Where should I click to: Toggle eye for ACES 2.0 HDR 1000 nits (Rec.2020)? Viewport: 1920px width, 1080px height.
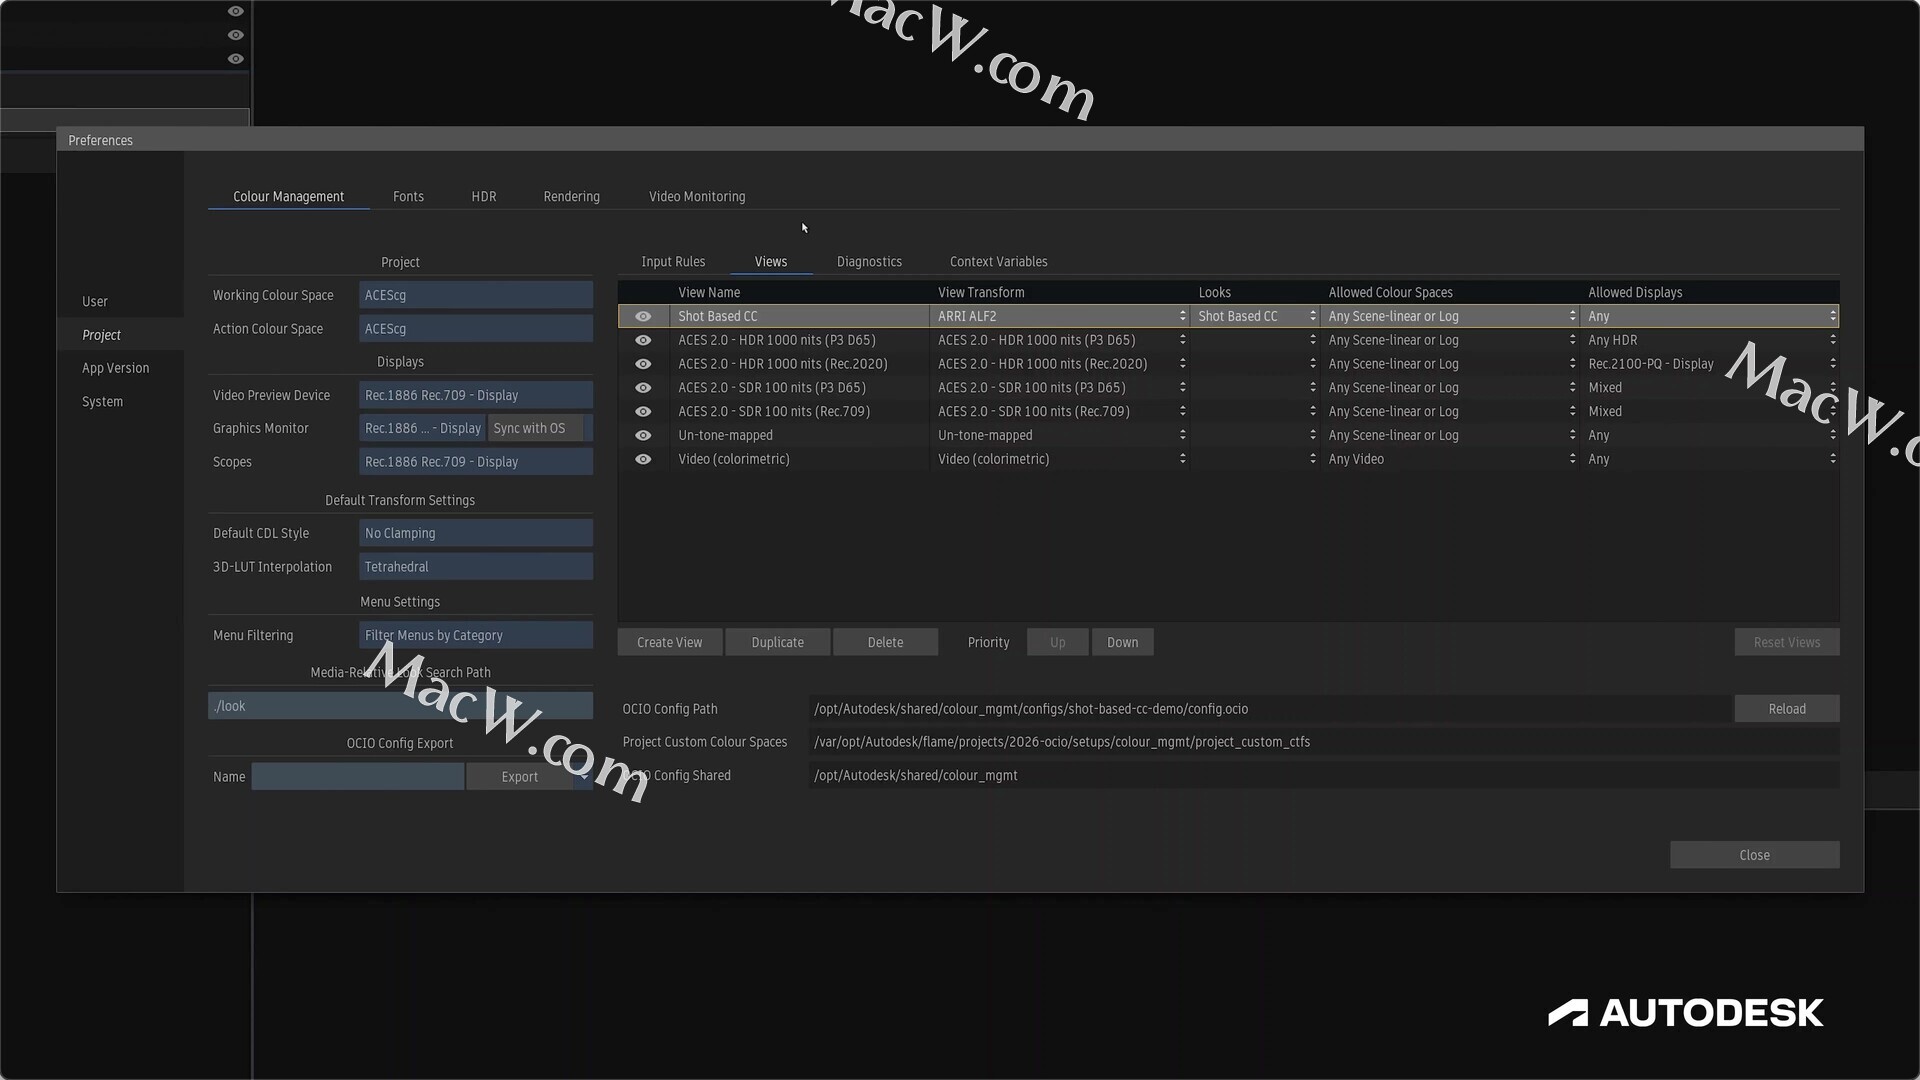click(x=643, y=364)
